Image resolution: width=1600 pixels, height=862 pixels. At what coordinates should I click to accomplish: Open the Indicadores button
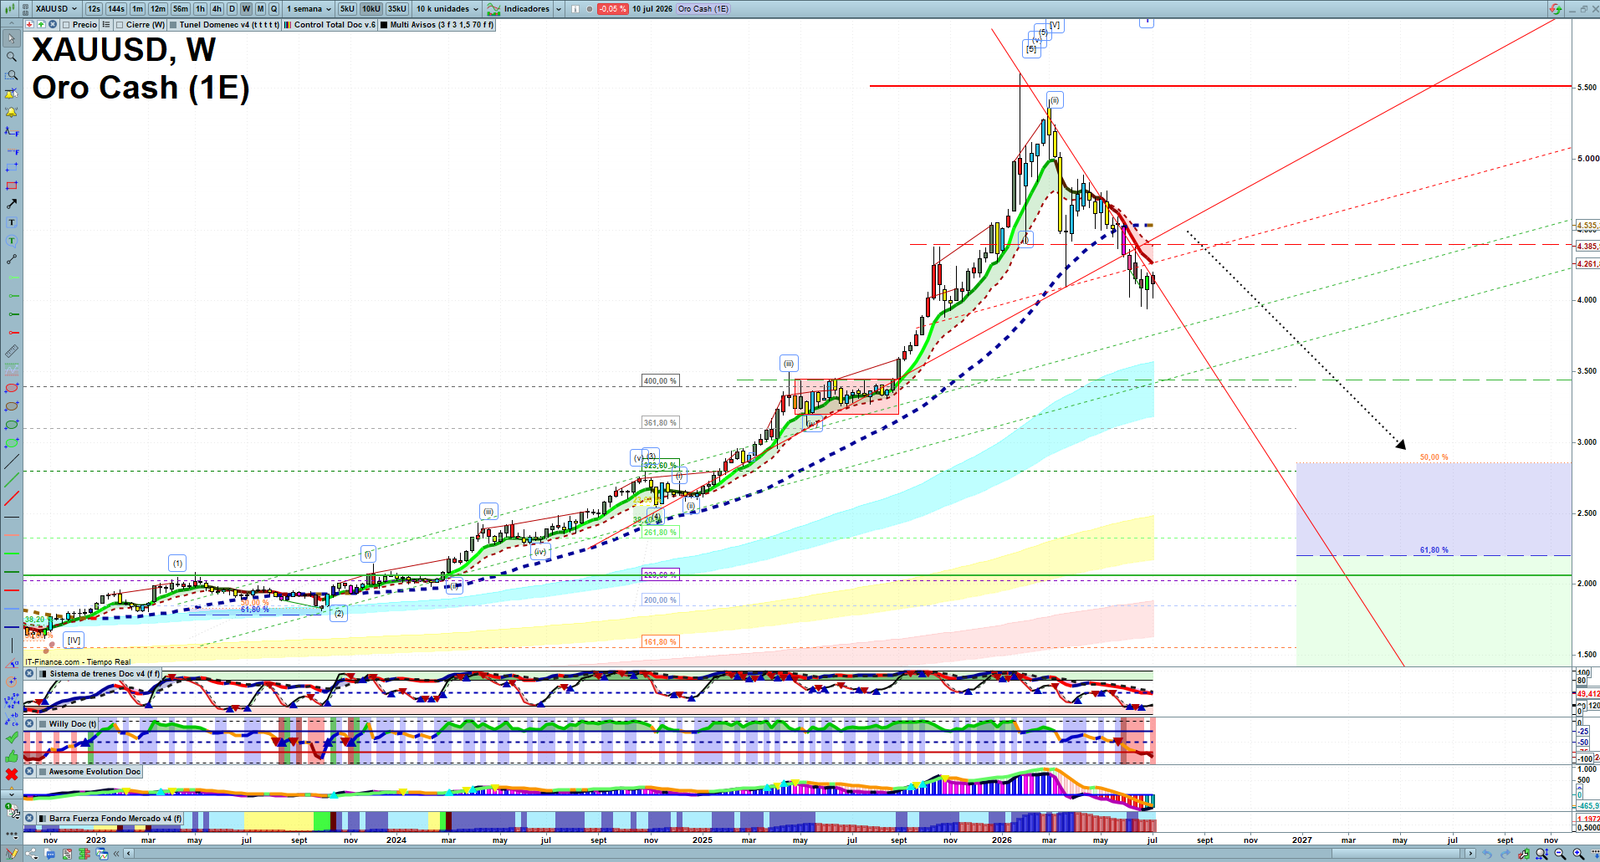[x=518, y=9]
